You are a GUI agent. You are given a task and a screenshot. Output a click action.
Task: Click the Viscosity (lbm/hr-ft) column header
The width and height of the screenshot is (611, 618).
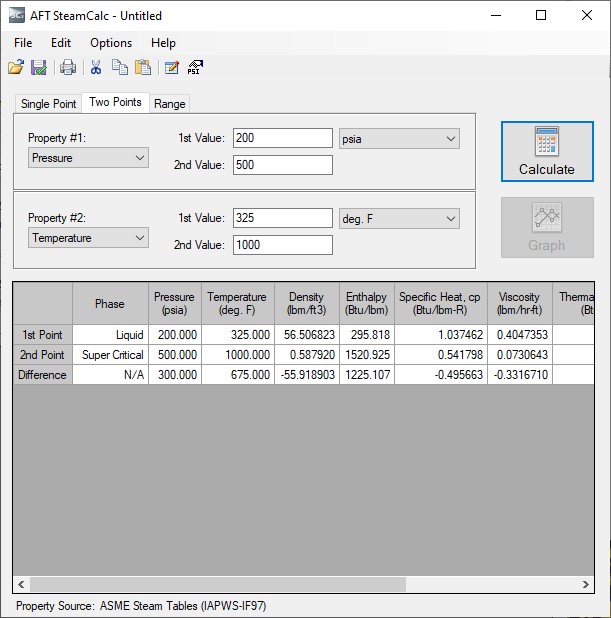click(520, 303)
